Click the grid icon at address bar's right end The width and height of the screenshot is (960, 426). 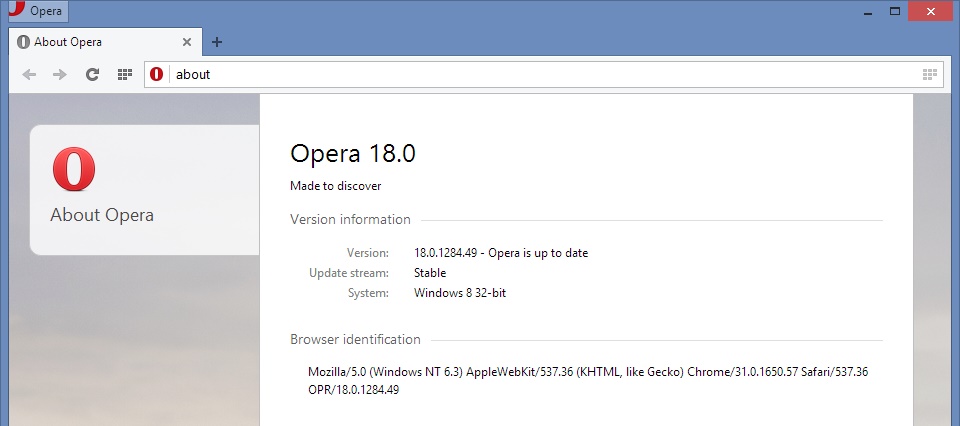[929, 74]
